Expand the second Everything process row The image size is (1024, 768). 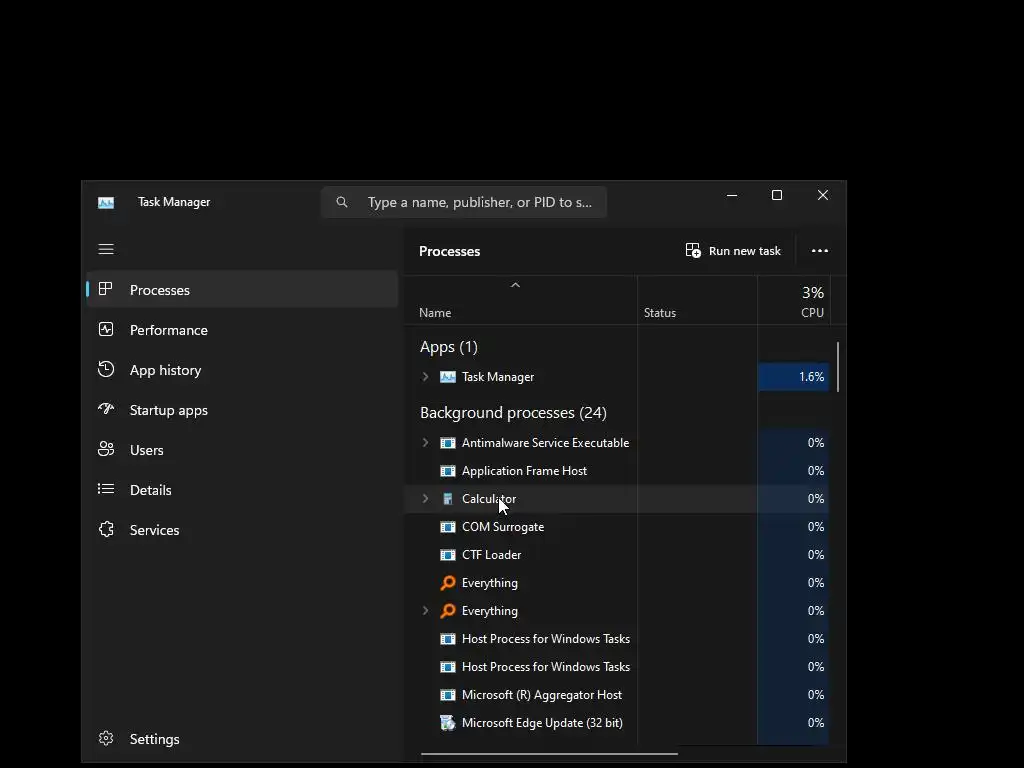[425, 611]
